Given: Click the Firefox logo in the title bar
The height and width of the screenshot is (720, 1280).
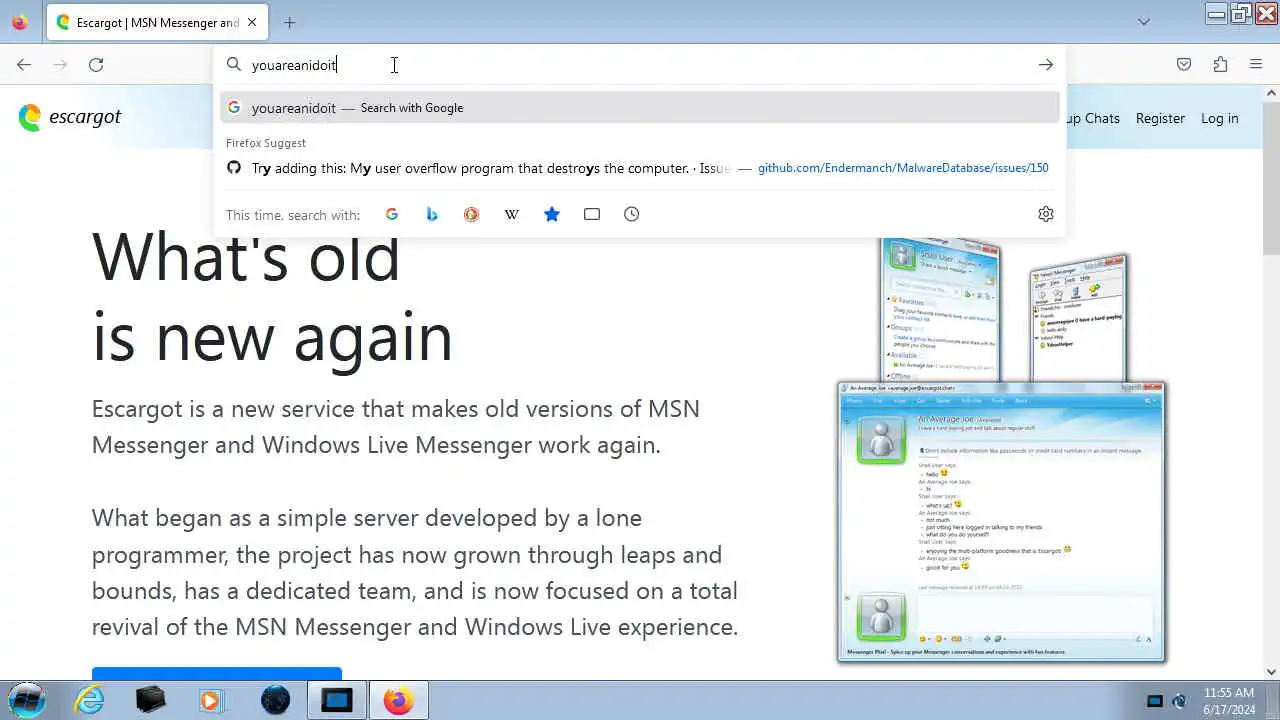Looking at the screenshot, I should (20, 22).
